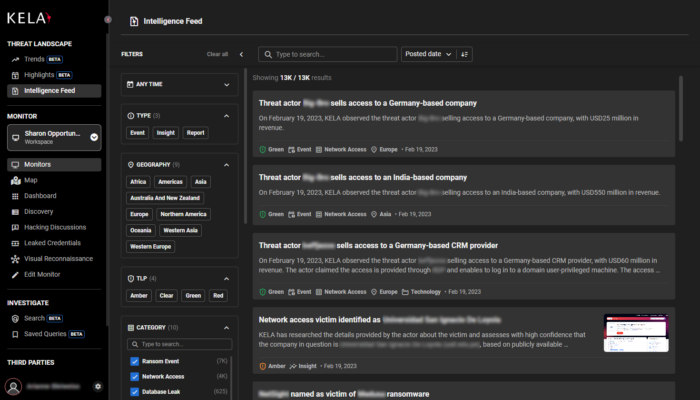Toggle sort order icon next to Posted date
The image size is (700, 400).
(x=464, y=54)
